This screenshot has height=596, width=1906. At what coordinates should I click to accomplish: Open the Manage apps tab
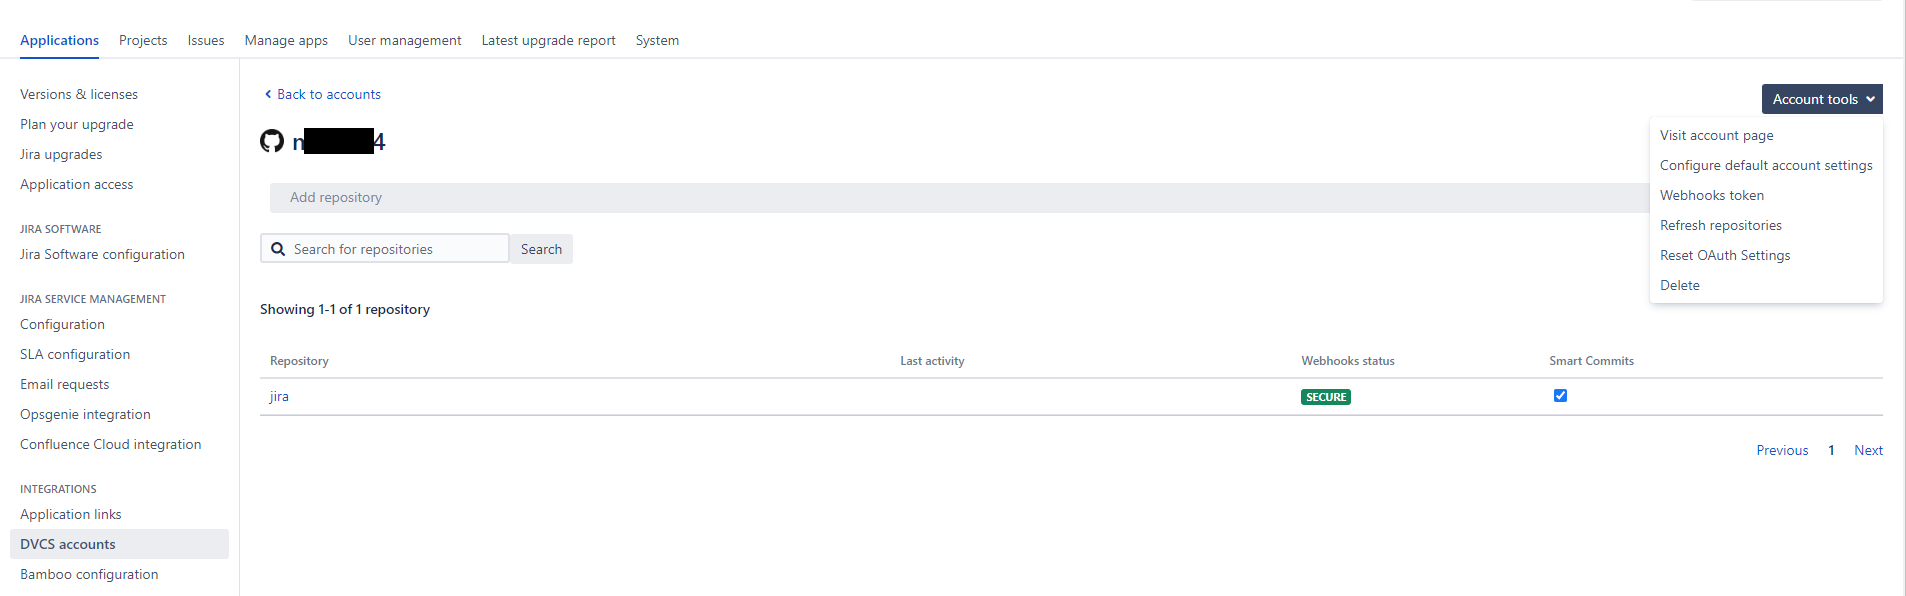286,40
